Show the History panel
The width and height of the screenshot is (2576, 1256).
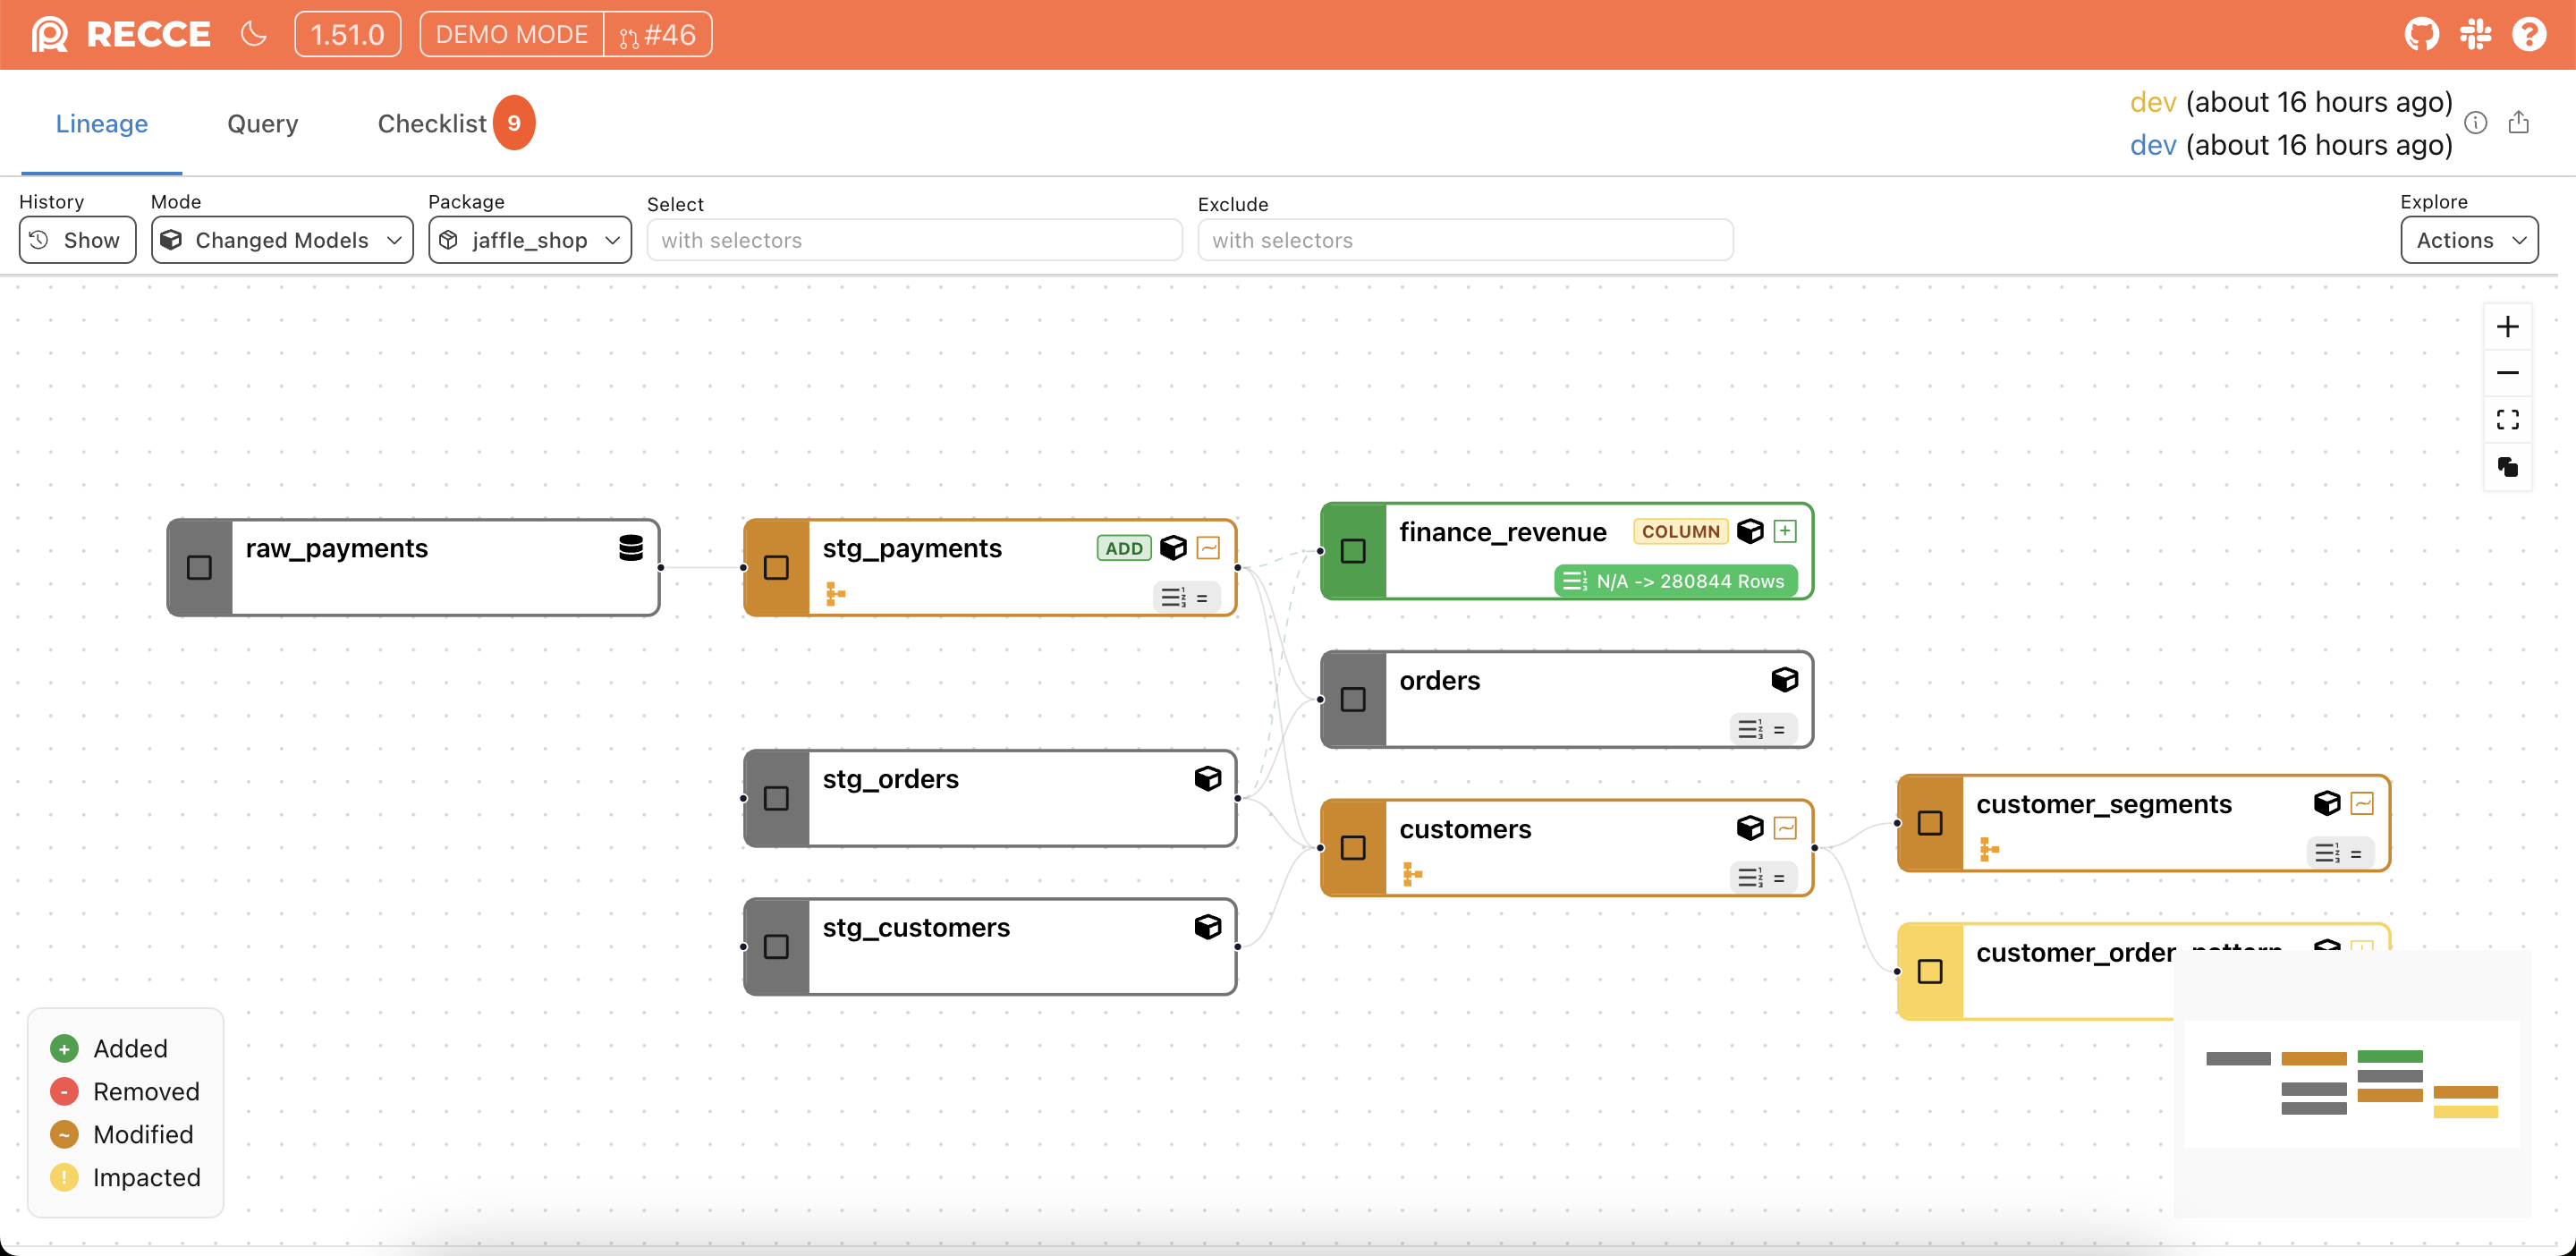tap(78, 240)
